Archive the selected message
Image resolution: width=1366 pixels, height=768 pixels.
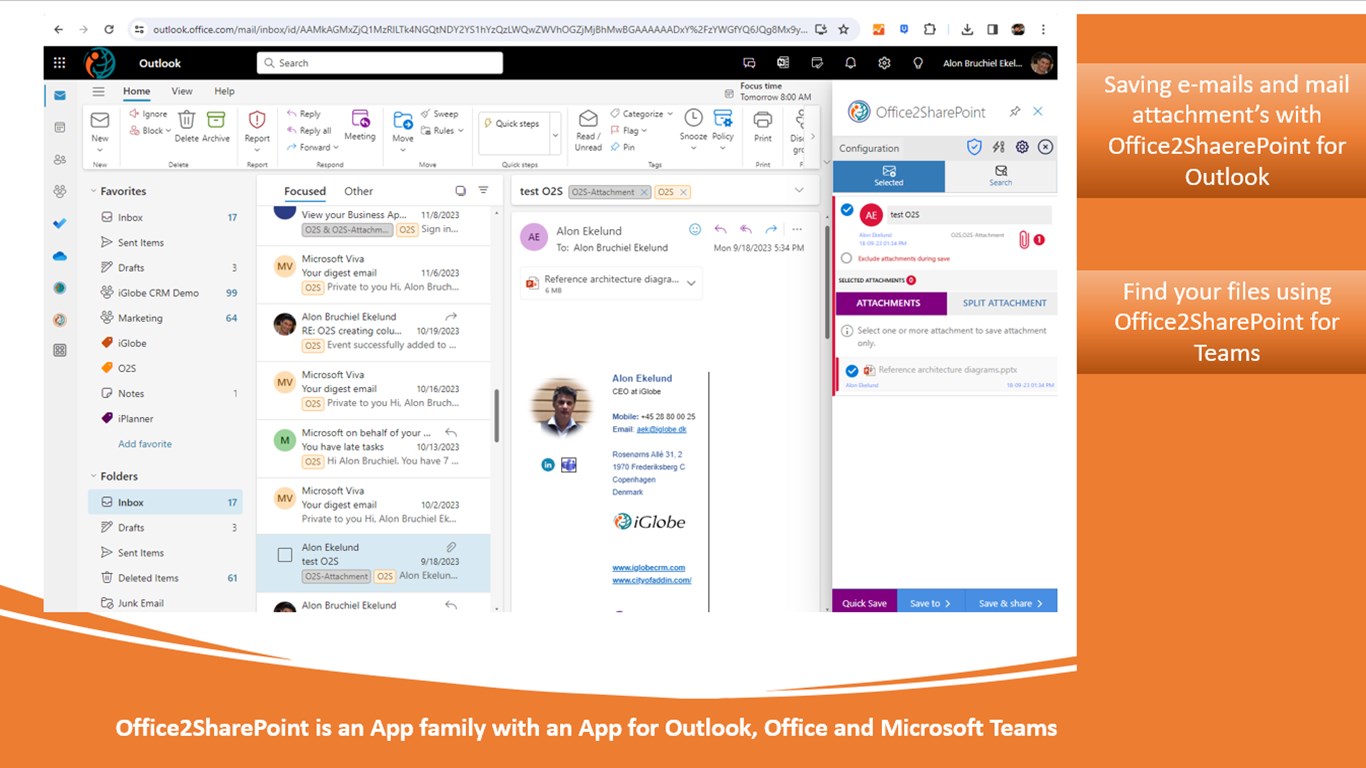[x=216, y=126]
